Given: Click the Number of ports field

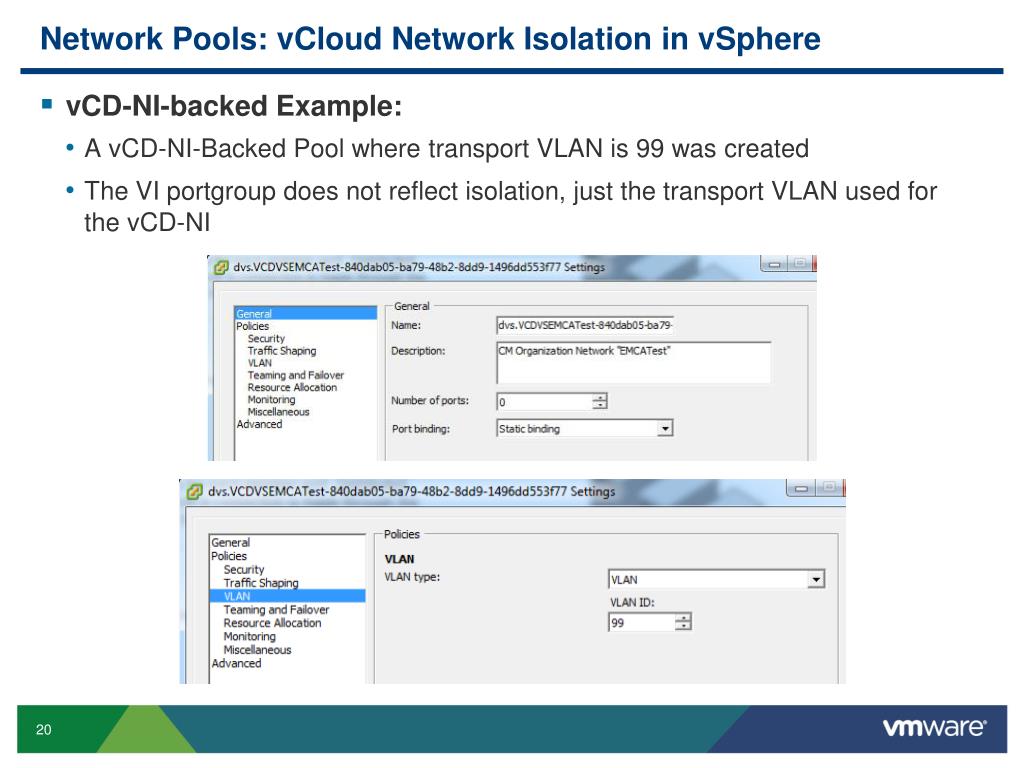Looking at the screenshot, I should pos(545,402).
